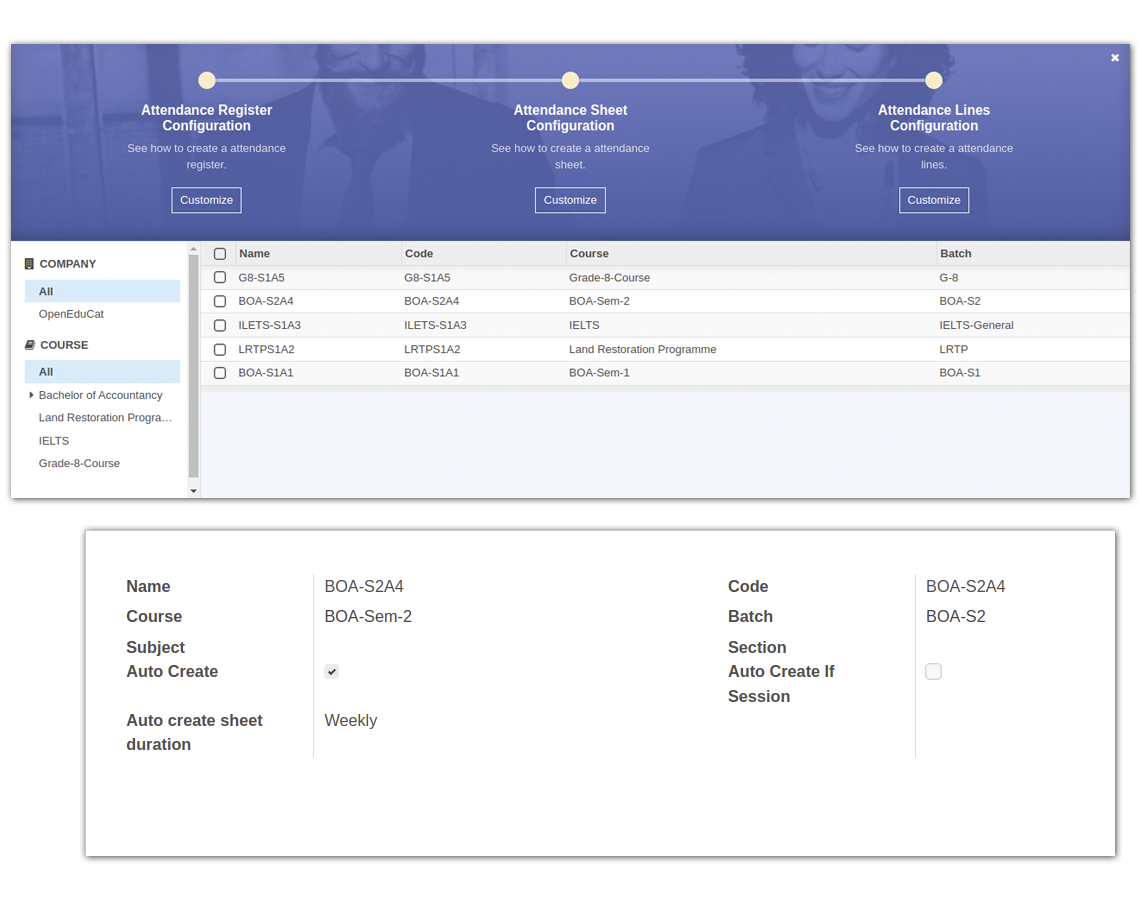This screenshot has height=900, width=1140.
Task: Click the Attendance Register Configuration step circle
Action: click(206, 79)
